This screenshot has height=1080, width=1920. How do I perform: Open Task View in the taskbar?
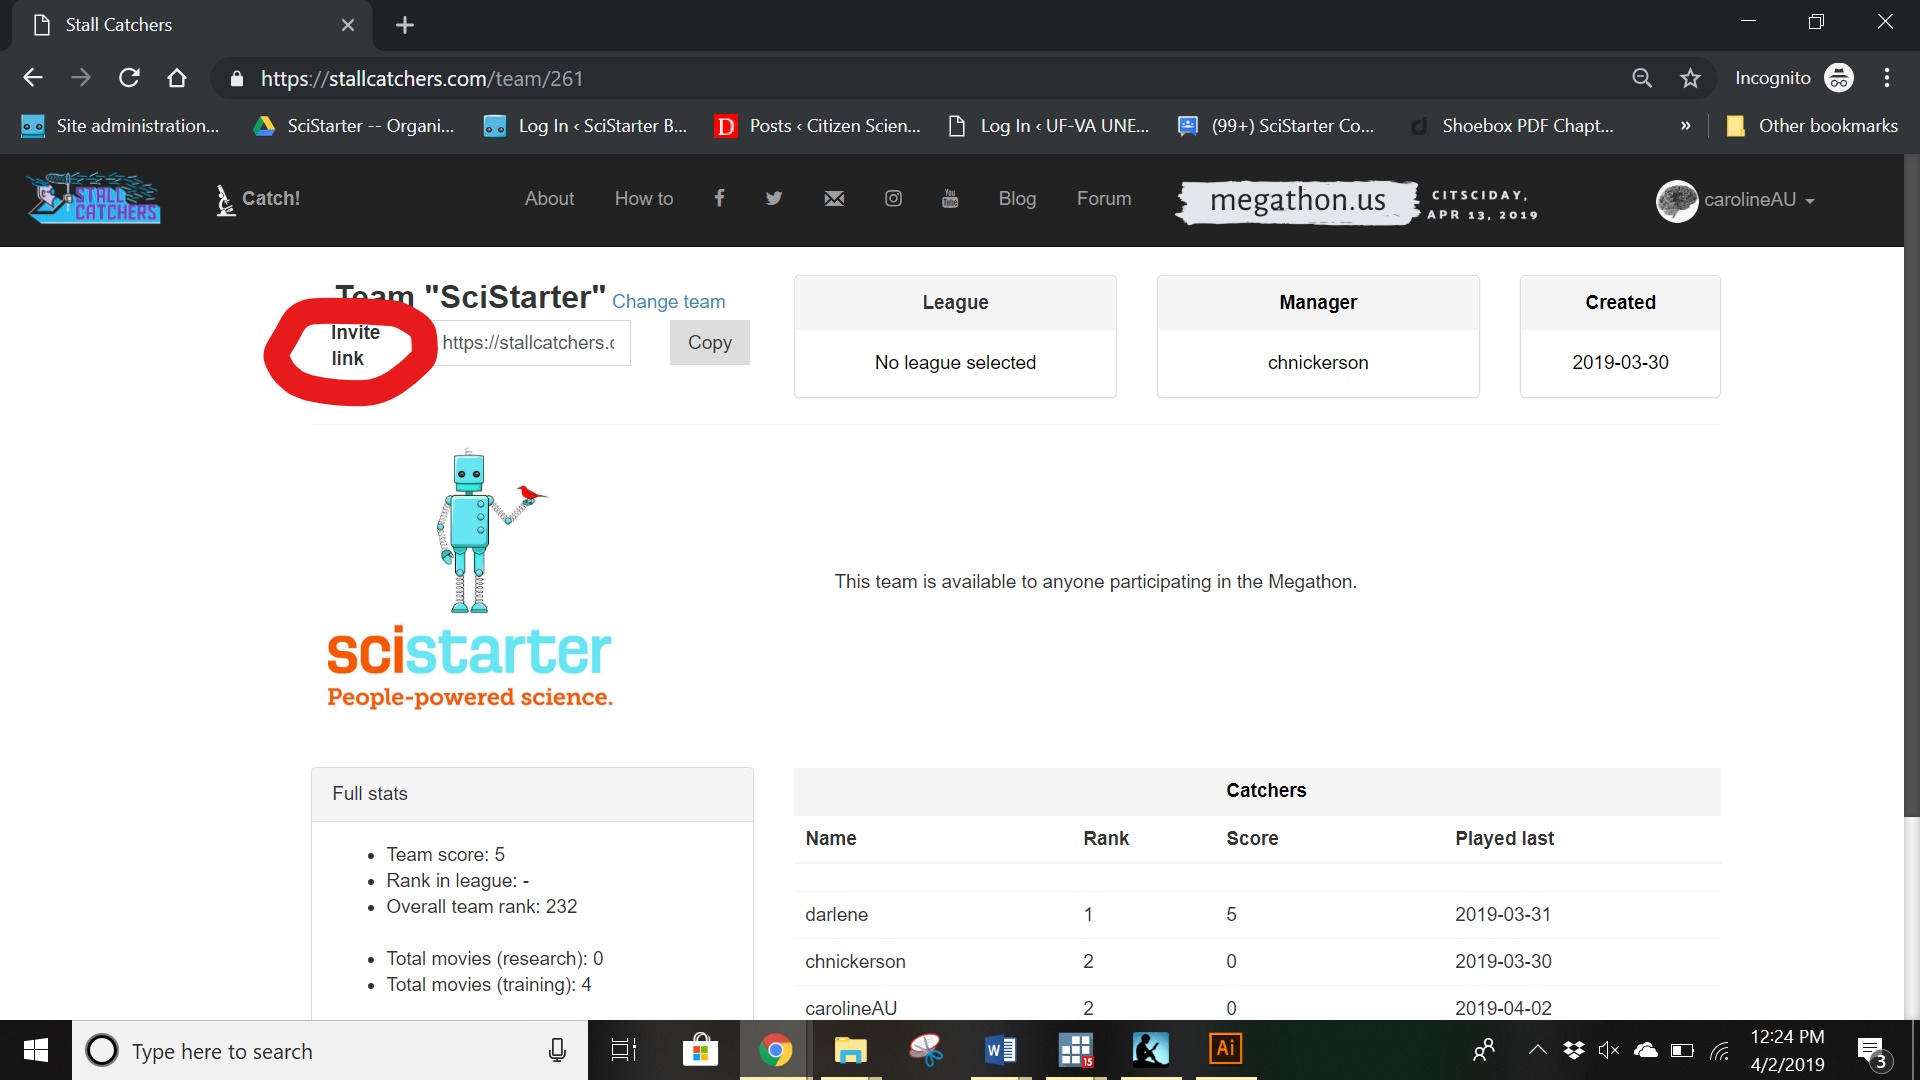click(x=624, y=1050)
